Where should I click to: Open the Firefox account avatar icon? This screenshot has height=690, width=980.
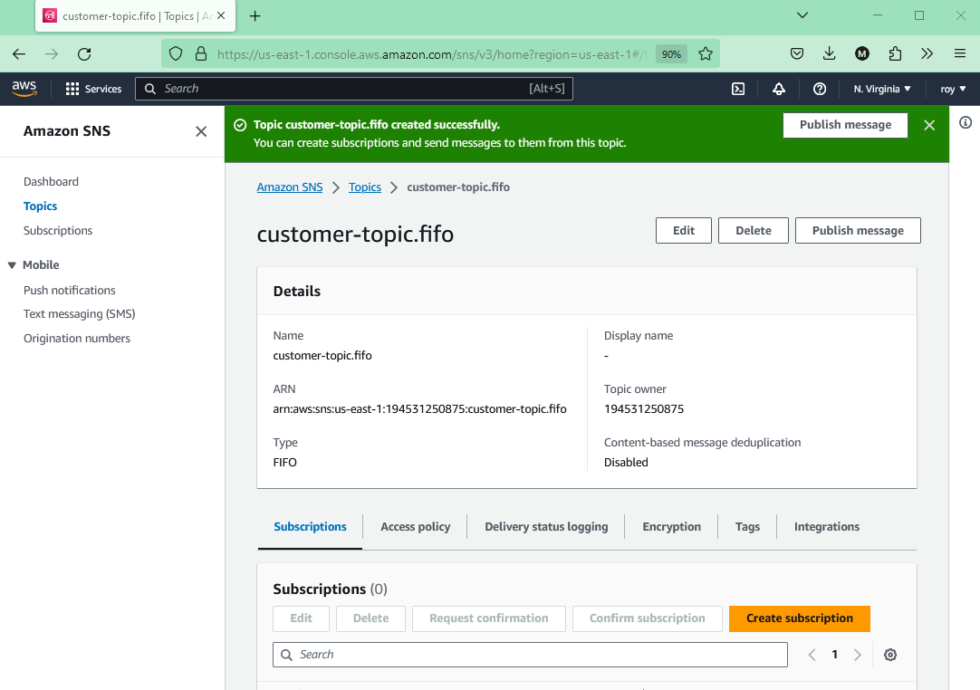tap(861, 53)
